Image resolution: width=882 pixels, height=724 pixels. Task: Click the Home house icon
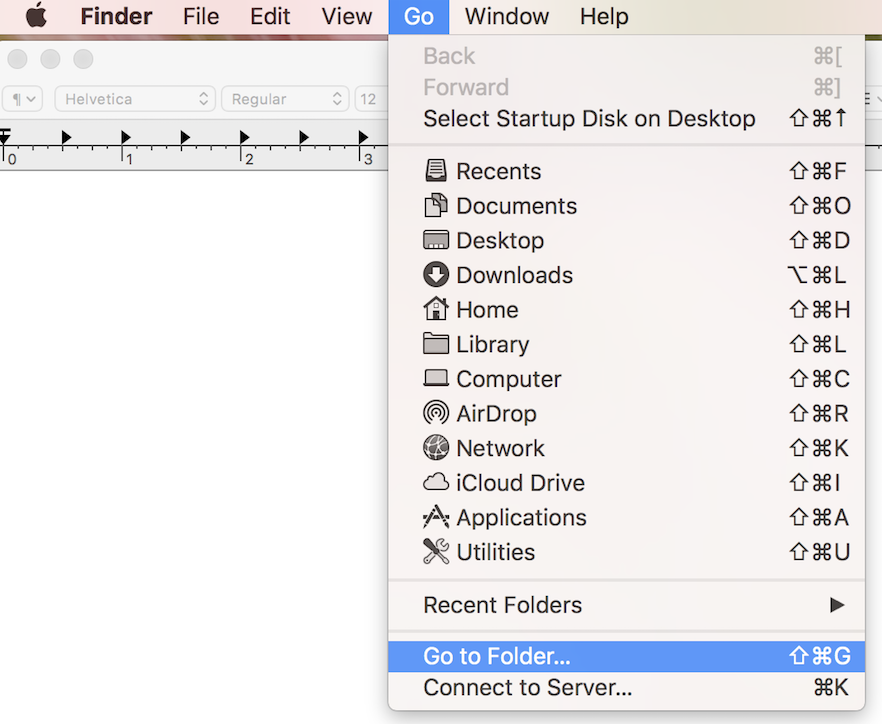click(436, 310)
